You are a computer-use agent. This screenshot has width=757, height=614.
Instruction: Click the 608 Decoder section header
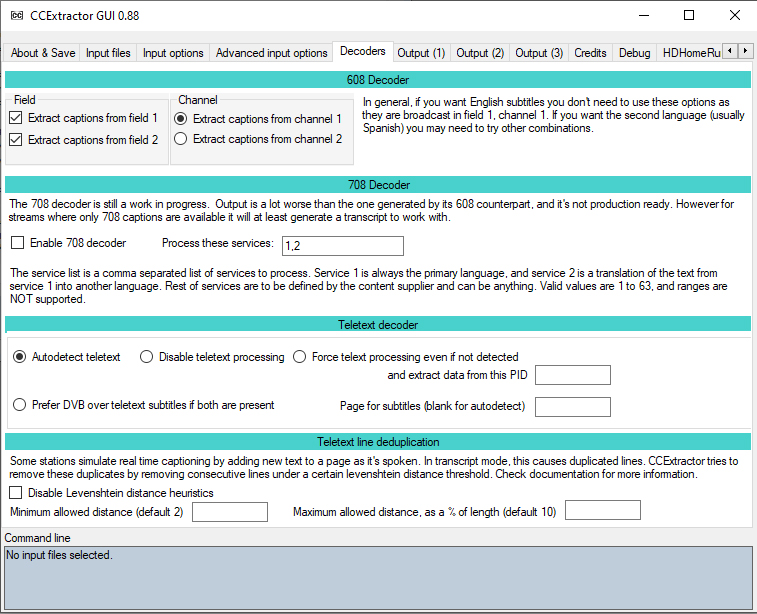[x=378, y=80]
